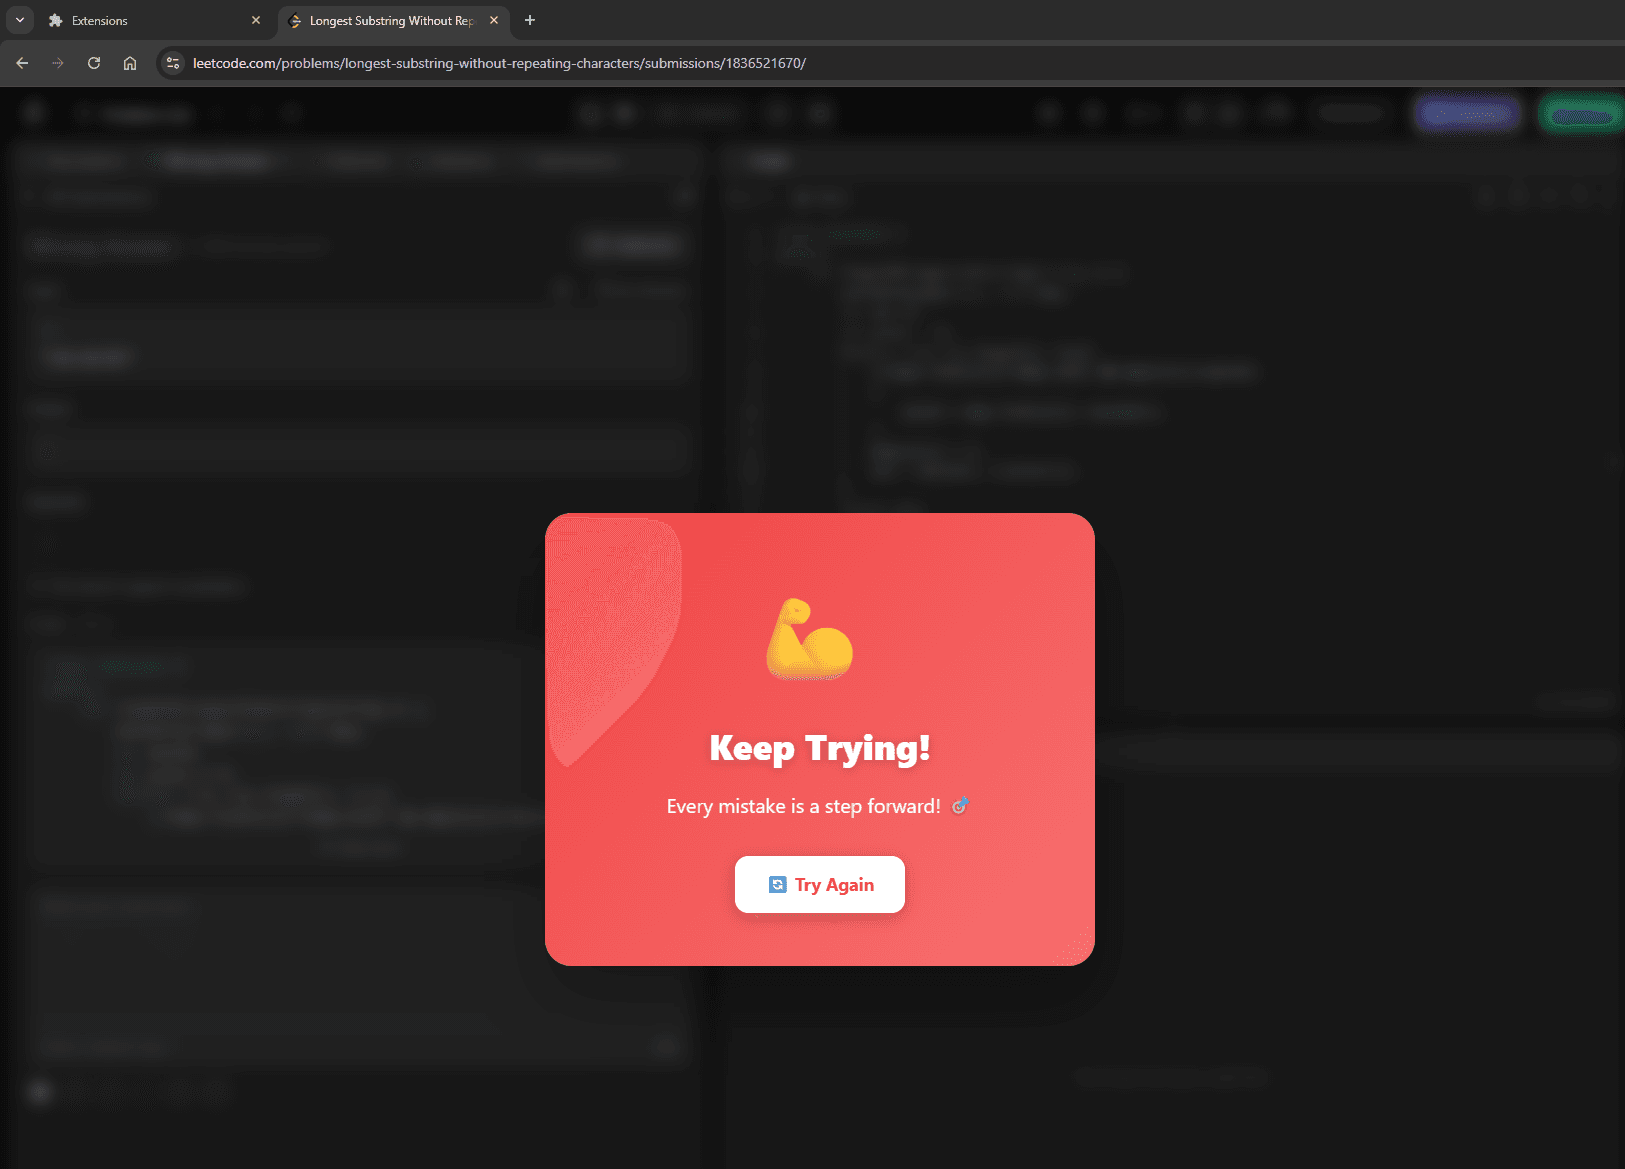Open a new browser tab
The width and height of the screenshot is (1625, 1169).
[530, 20]
